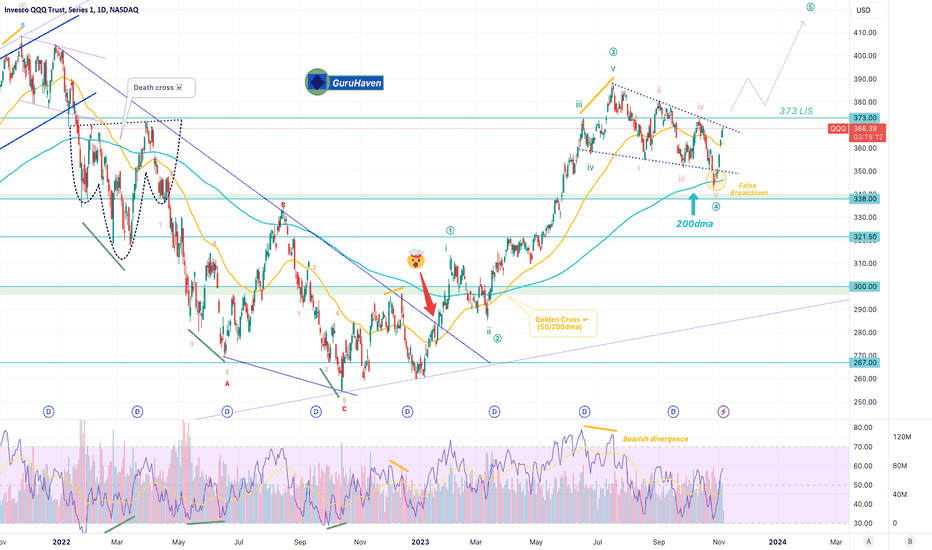Image resolution: width=932 pixels, height=550 pixels.
Task: Toggle the scale button labeled B
Action: click(910, 542)
